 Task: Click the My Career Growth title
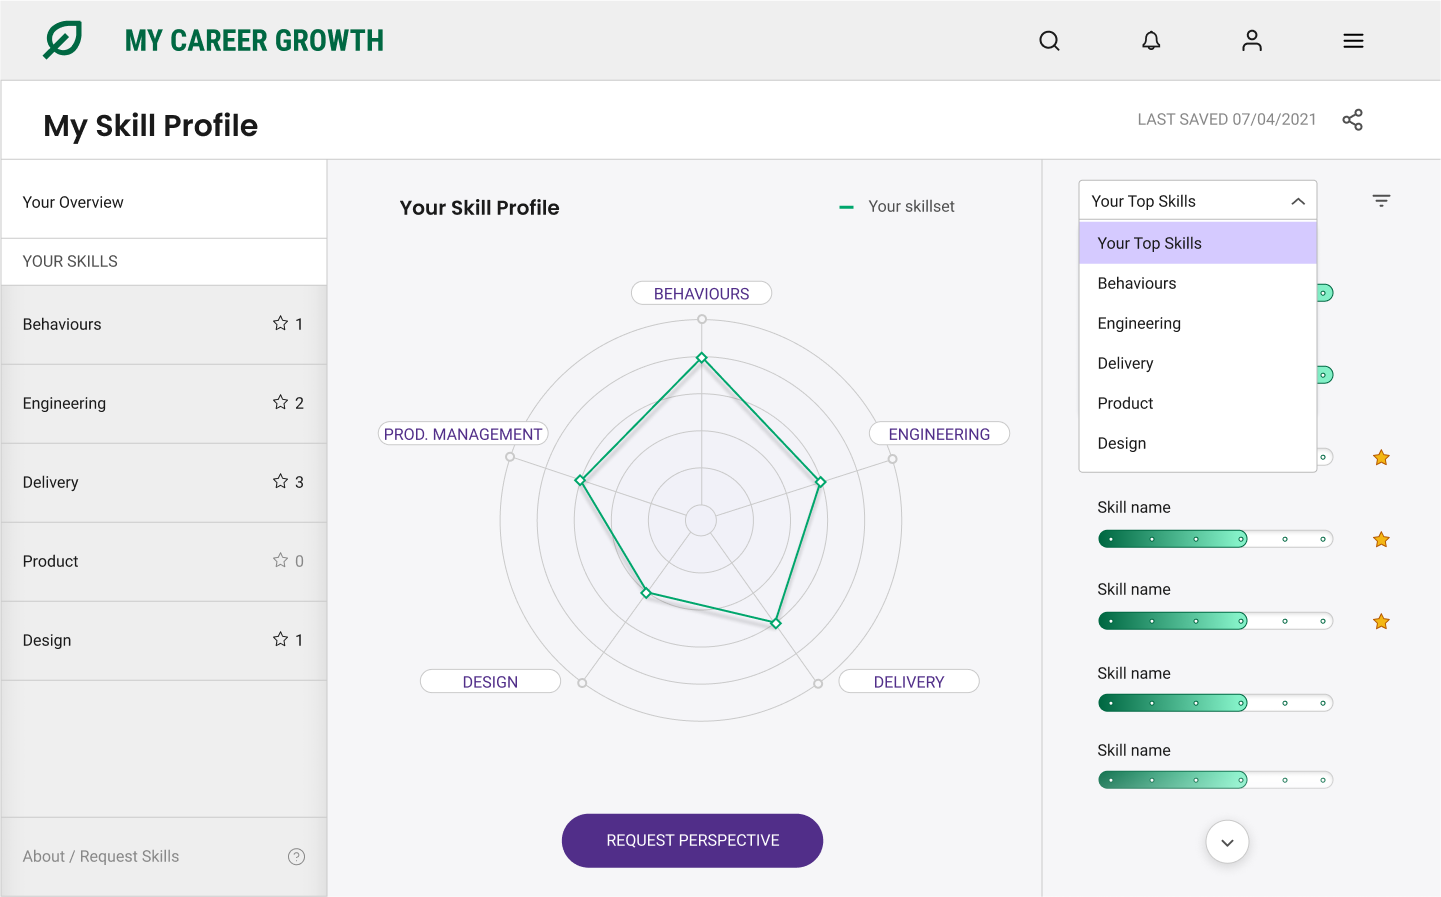point(254,41)
